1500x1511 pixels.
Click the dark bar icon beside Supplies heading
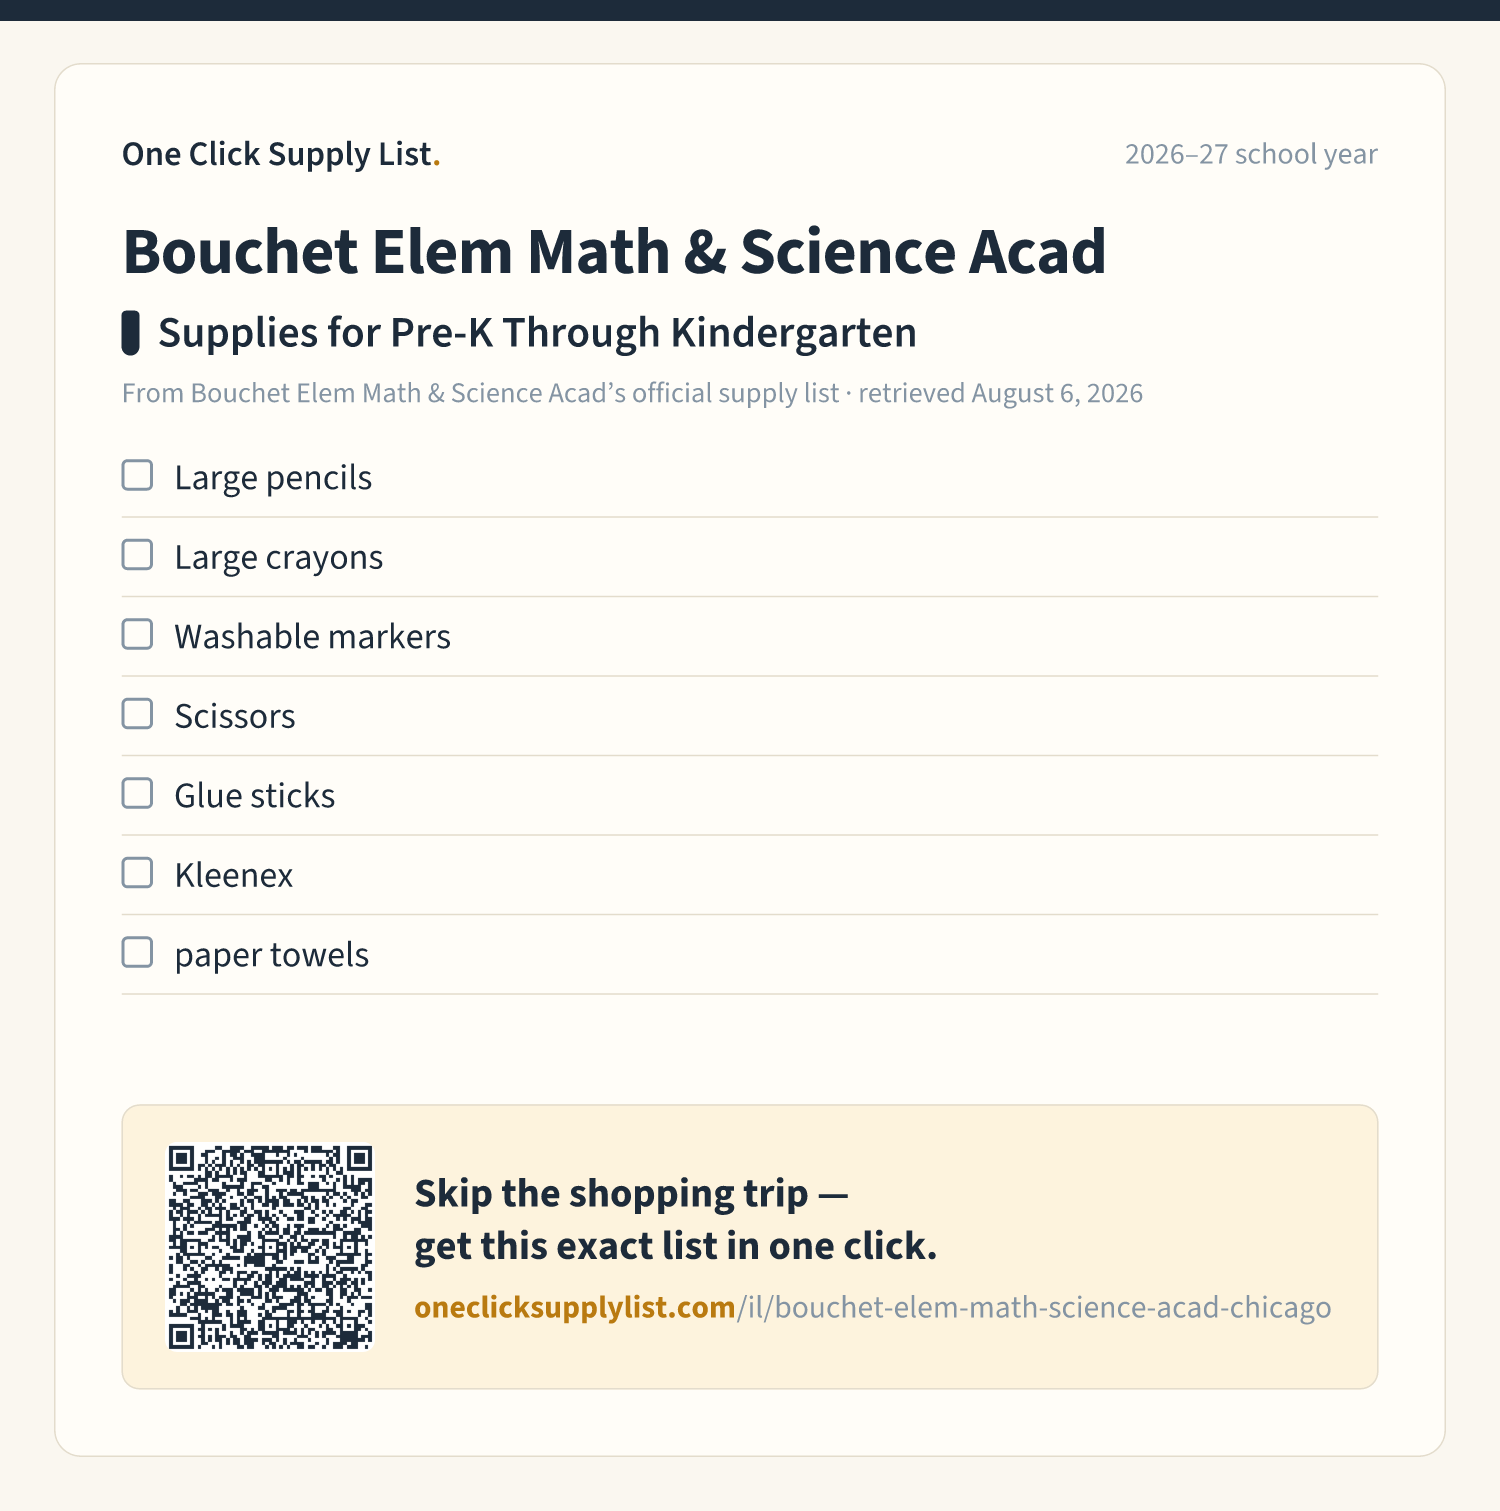point(130,333)
